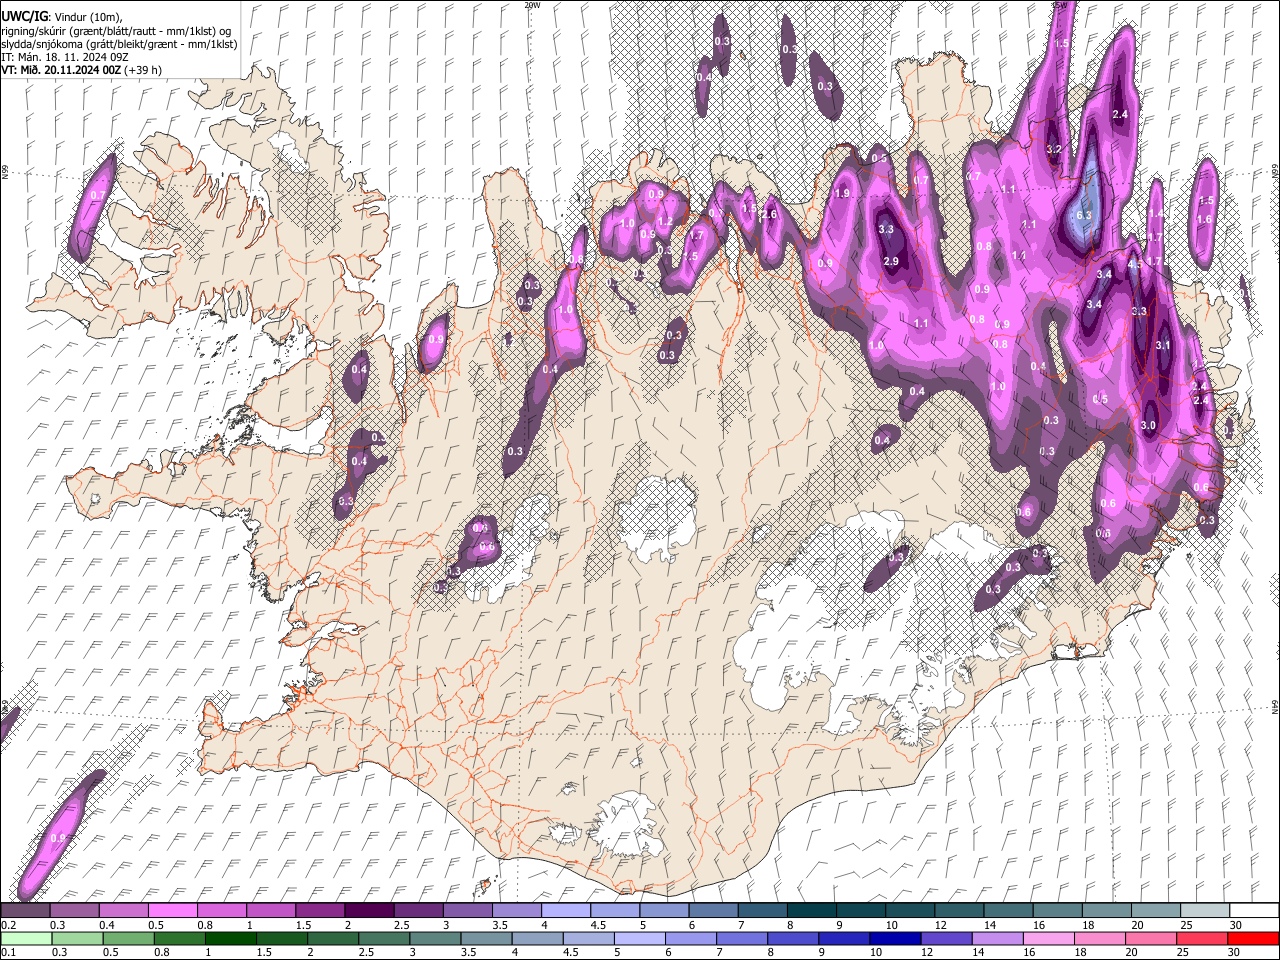This screenshot has width=1280, height=960.
Task: Pick the pale green swatch between 0.1 and 0.3
Action: pos(26,938)
